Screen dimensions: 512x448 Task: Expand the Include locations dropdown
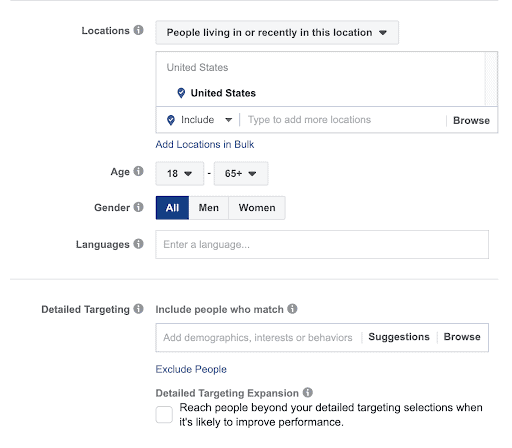coord(199,120)
